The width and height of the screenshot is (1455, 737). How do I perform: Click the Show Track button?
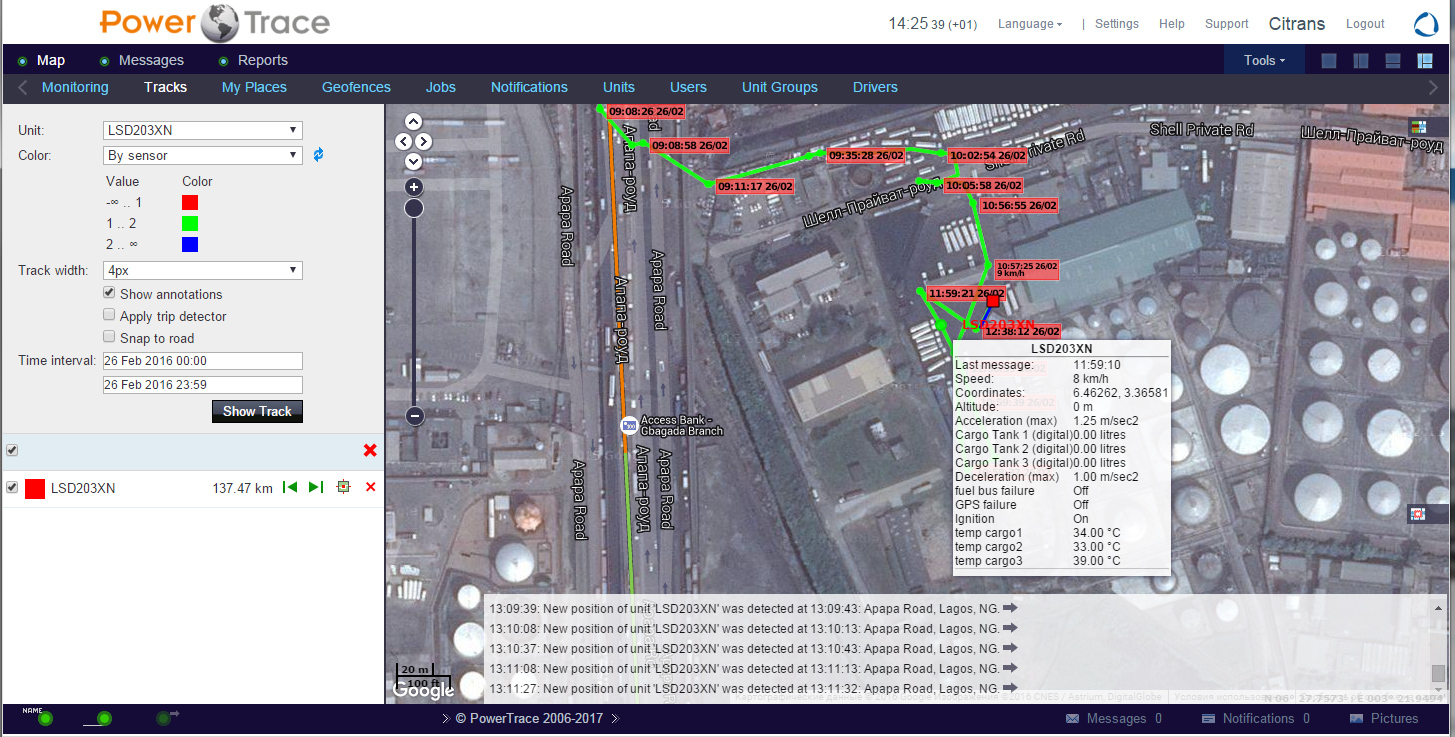(257, 411)
